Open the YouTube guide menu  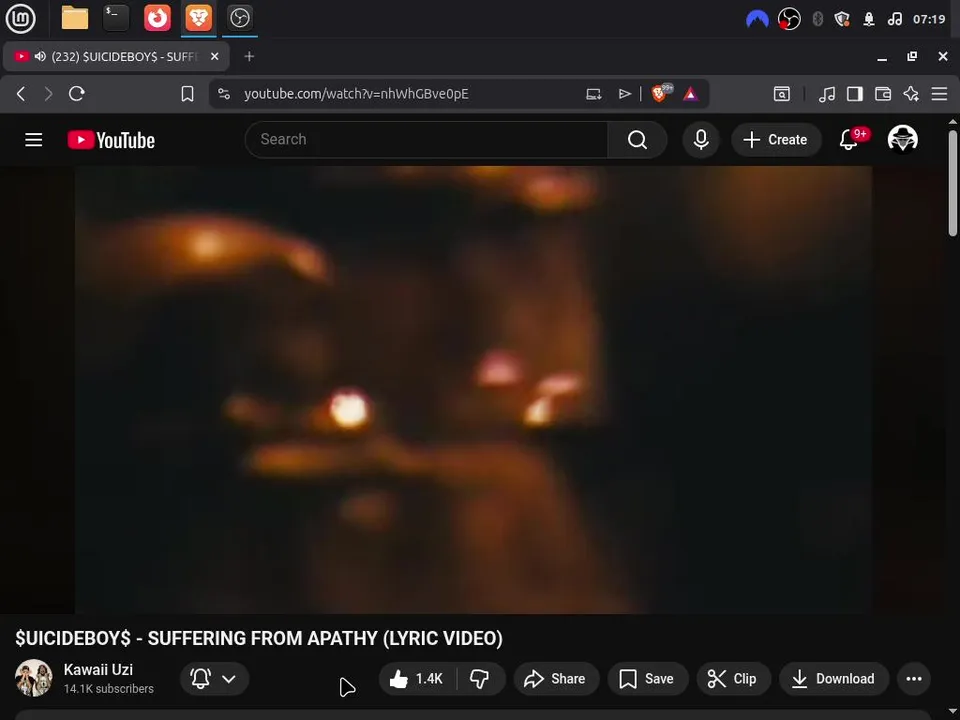34,140
